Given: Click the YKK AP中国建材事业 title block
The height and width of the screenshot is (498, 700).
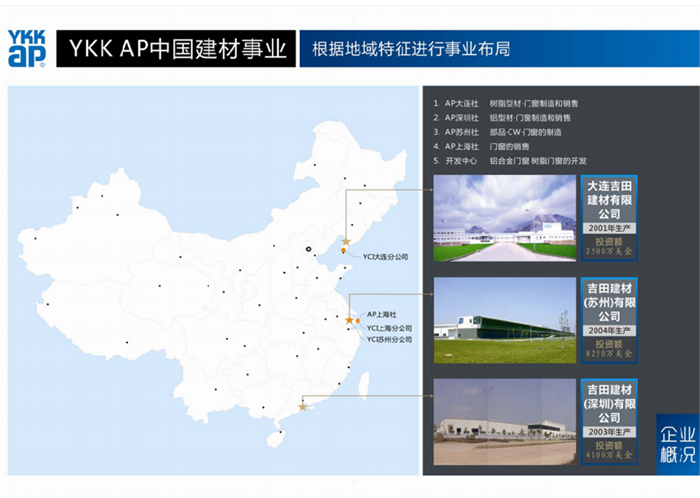Looking at the screenshot, I should point(176,49).
